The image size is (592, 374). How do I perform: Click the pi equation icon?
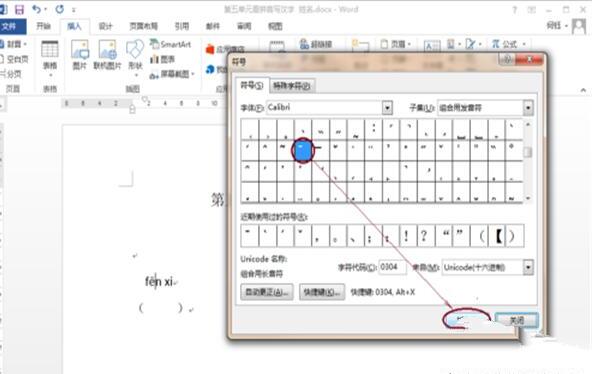(x=496, y=44)
